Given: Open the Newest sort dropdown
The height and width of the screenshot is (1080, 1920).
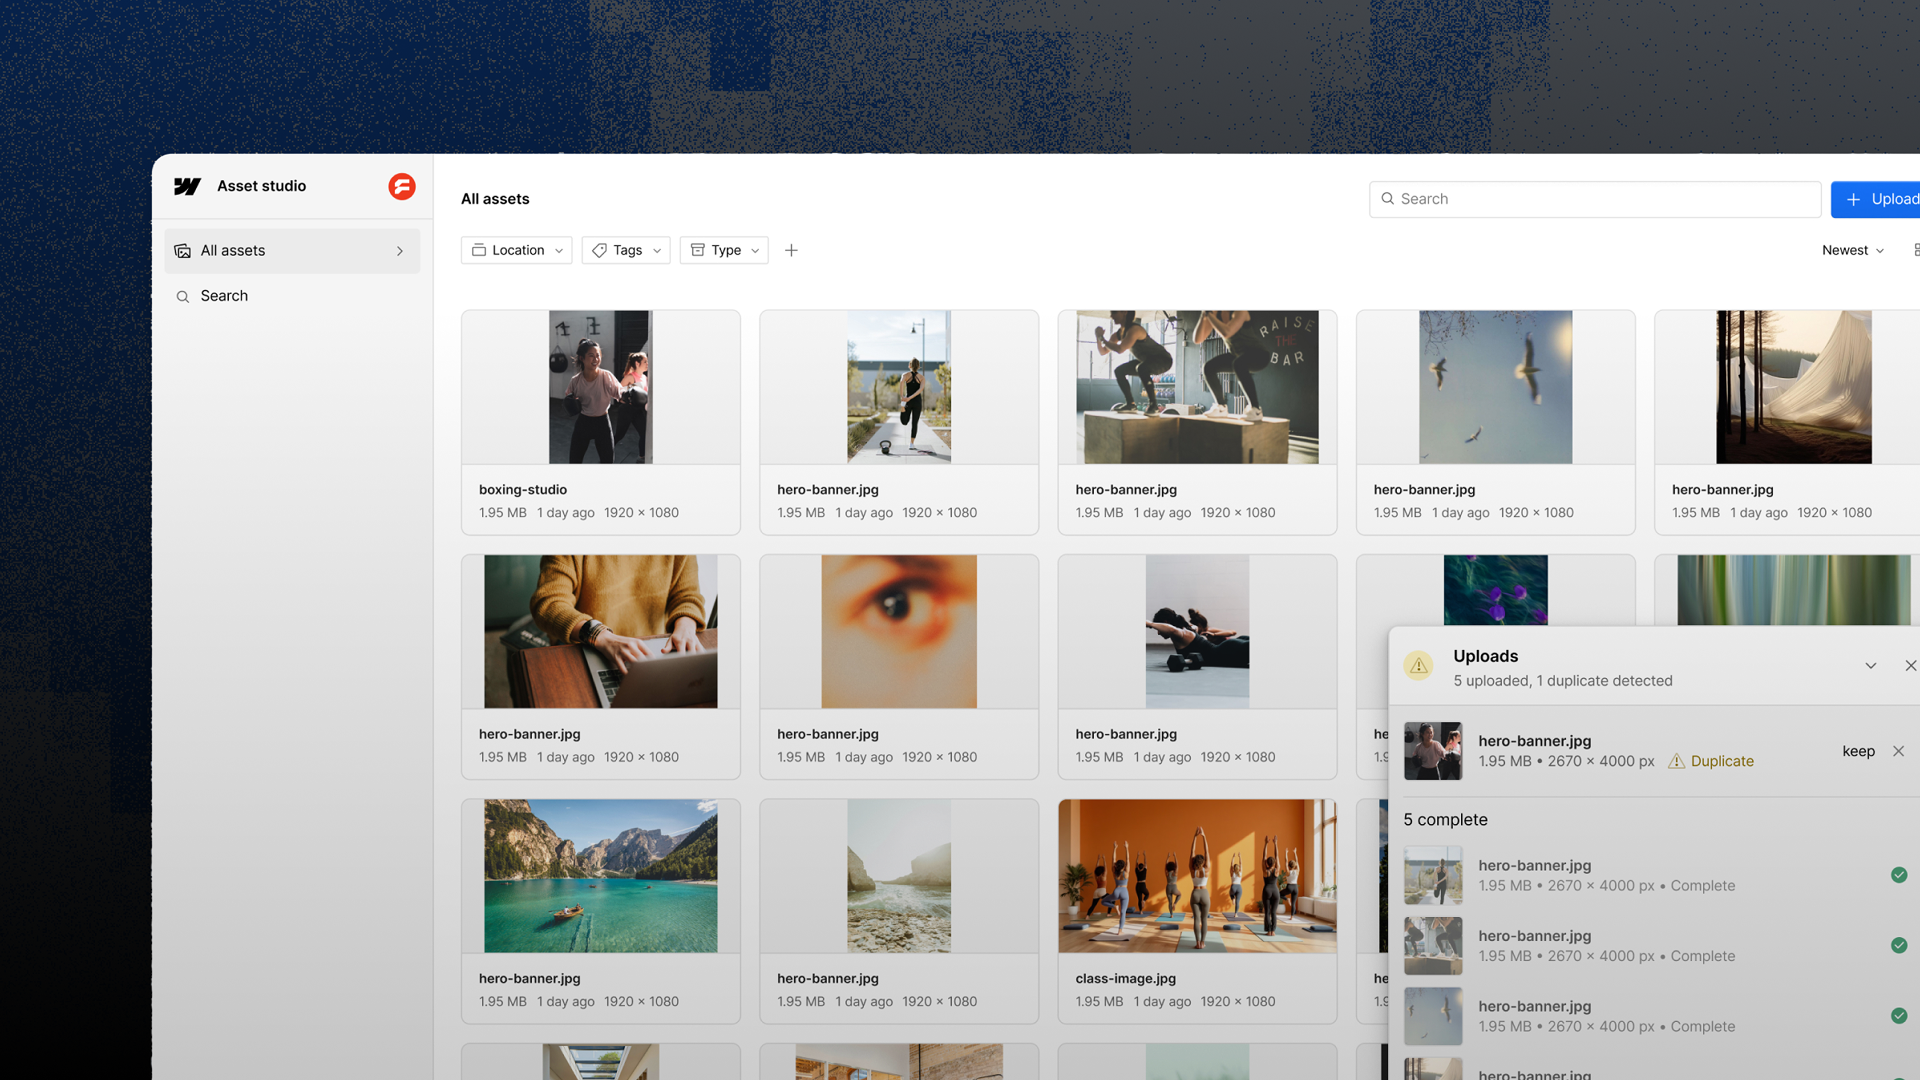Looking at the screenshot, I should (x=1853, y=250).
